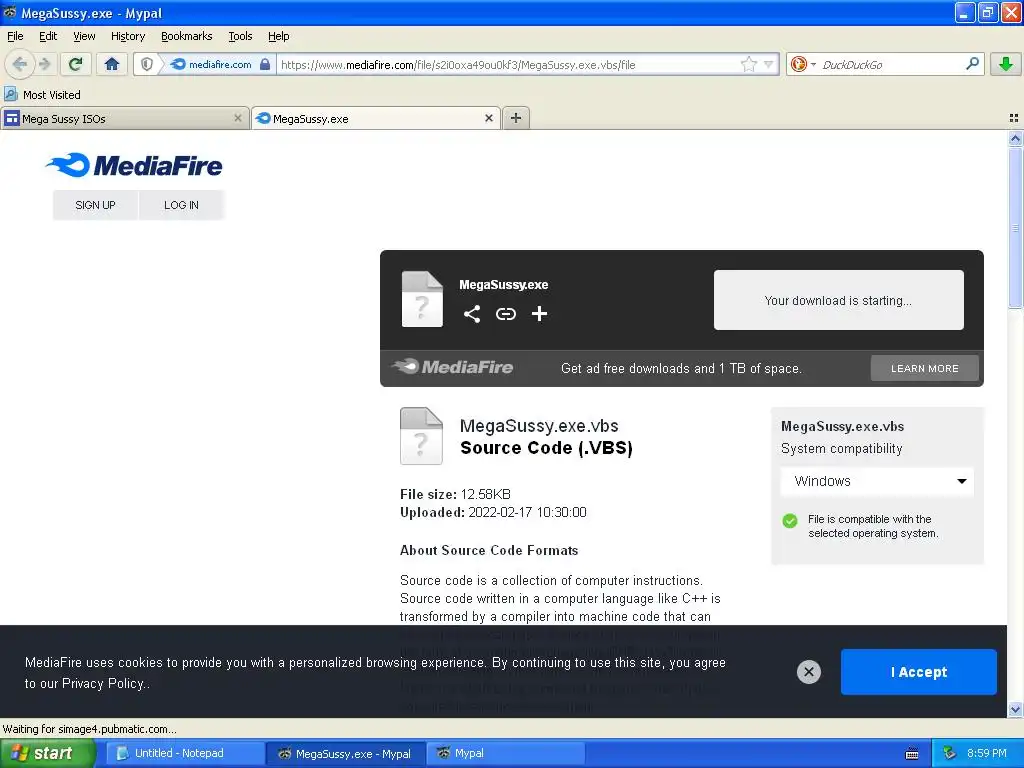Accept cookies with I Accept button
The width and height of the screenshot is (1024, 768).
click(918, 672)
